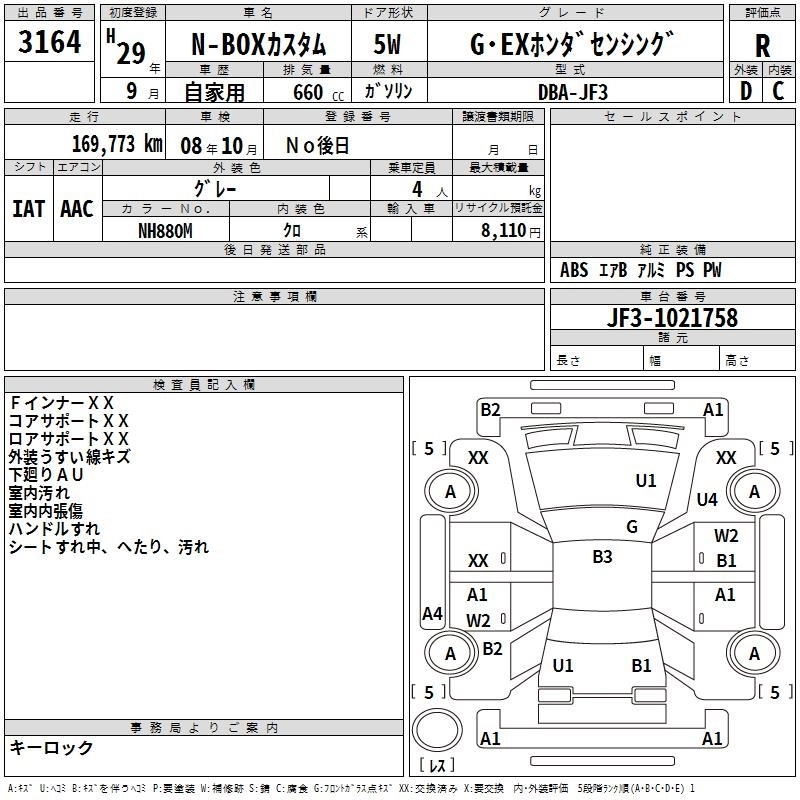800x800 pixels.
Task: Select the color number NH880M
Action: click(165, 231)
